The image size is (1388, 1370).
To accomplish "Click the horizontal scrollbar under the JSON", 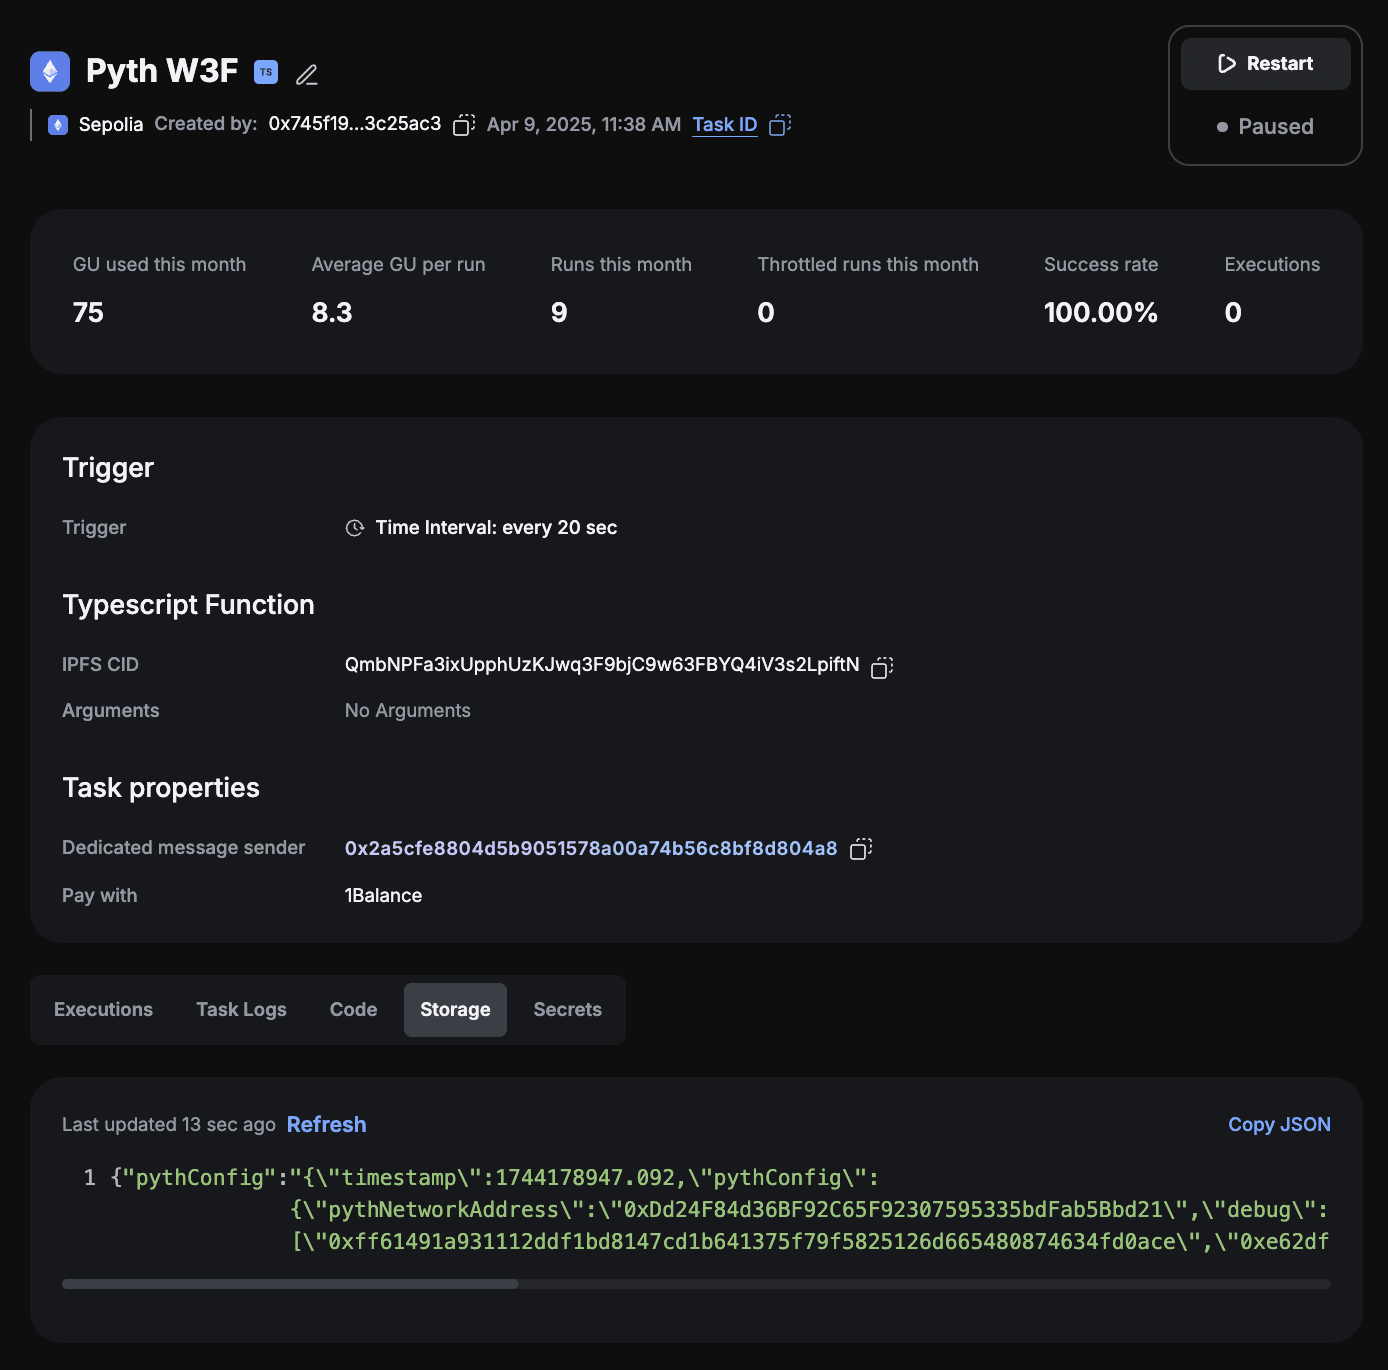I will [x=290, y=1284].
